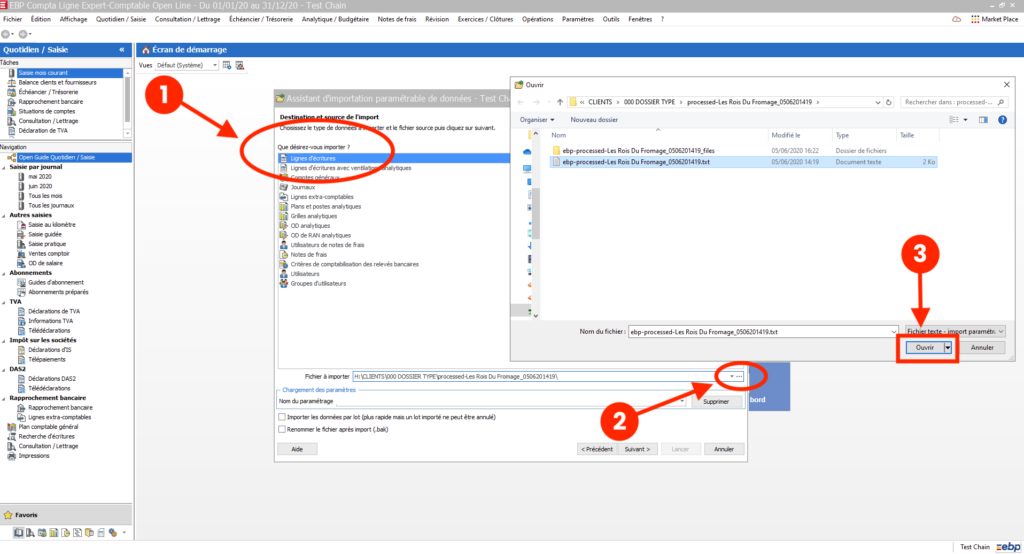Click the Écran de démarrage home icon
The width and height of the screenshot is (1024, 554).
(x=146, y=50)
